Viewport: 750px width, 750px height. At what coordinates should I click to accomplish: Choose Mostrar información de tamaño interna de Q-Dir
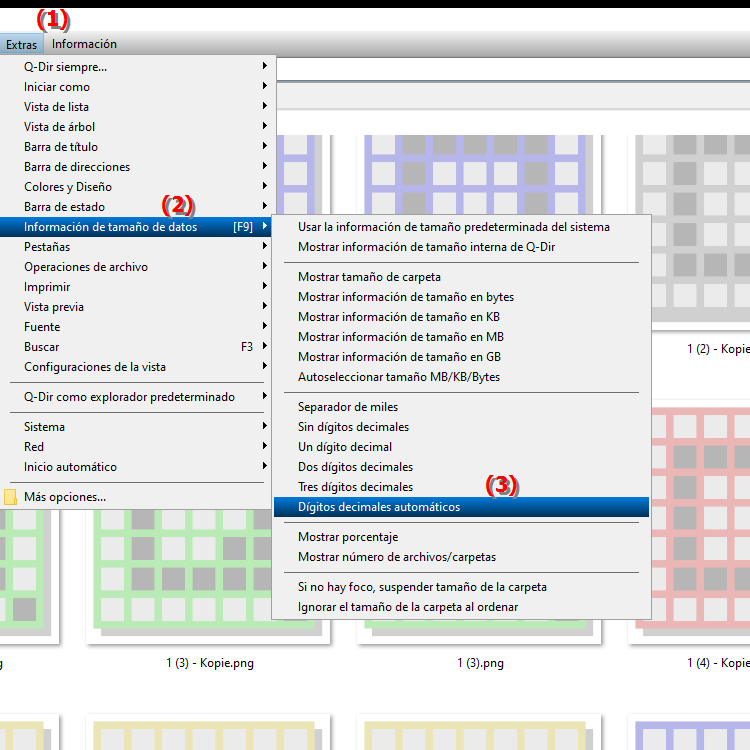462,247
